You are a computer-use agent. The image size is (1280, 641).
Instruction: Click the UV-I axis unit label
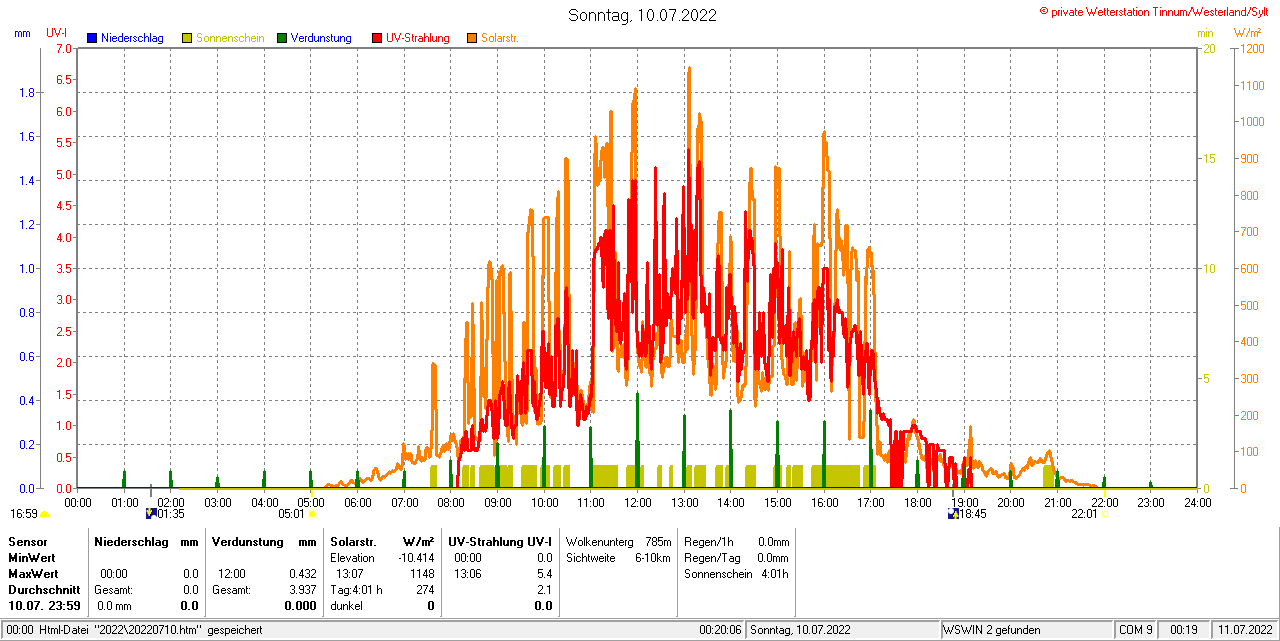[x=57, y=33]
